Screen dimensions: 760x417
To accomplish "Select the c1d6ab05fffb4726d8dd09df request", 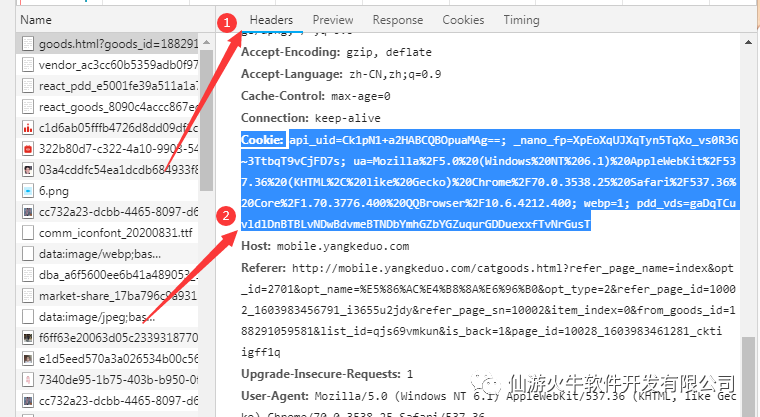I will coord(109,128).
